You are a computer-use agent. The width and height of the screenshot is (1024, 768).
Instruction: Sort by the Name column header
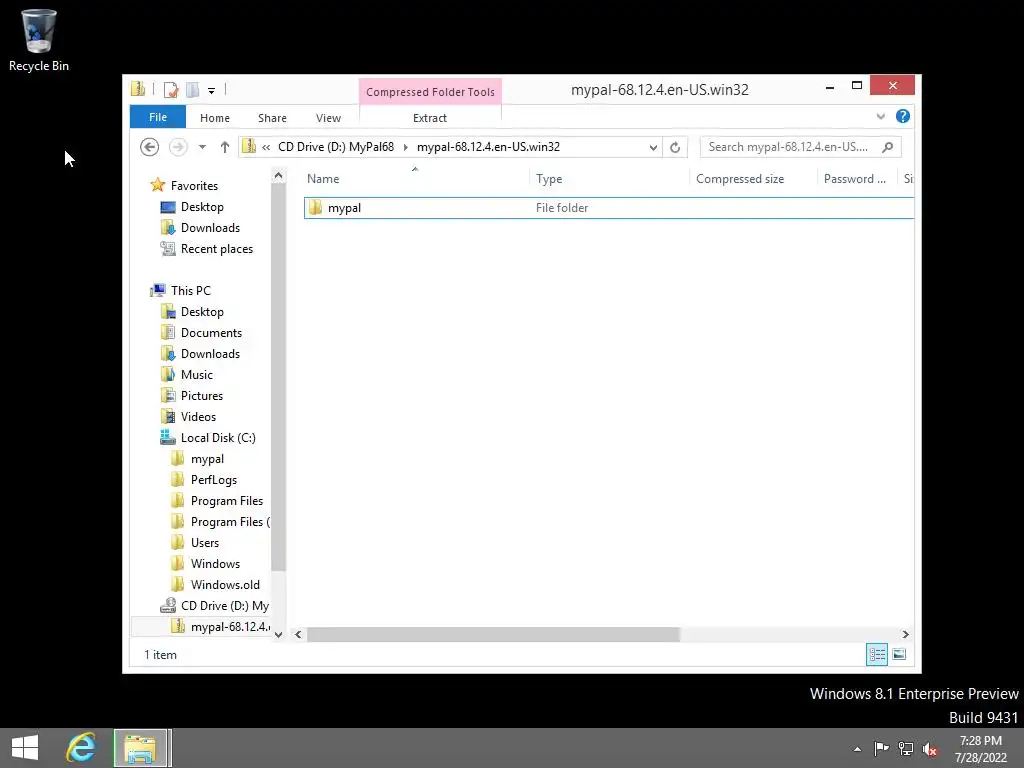(x=415, y=179)
